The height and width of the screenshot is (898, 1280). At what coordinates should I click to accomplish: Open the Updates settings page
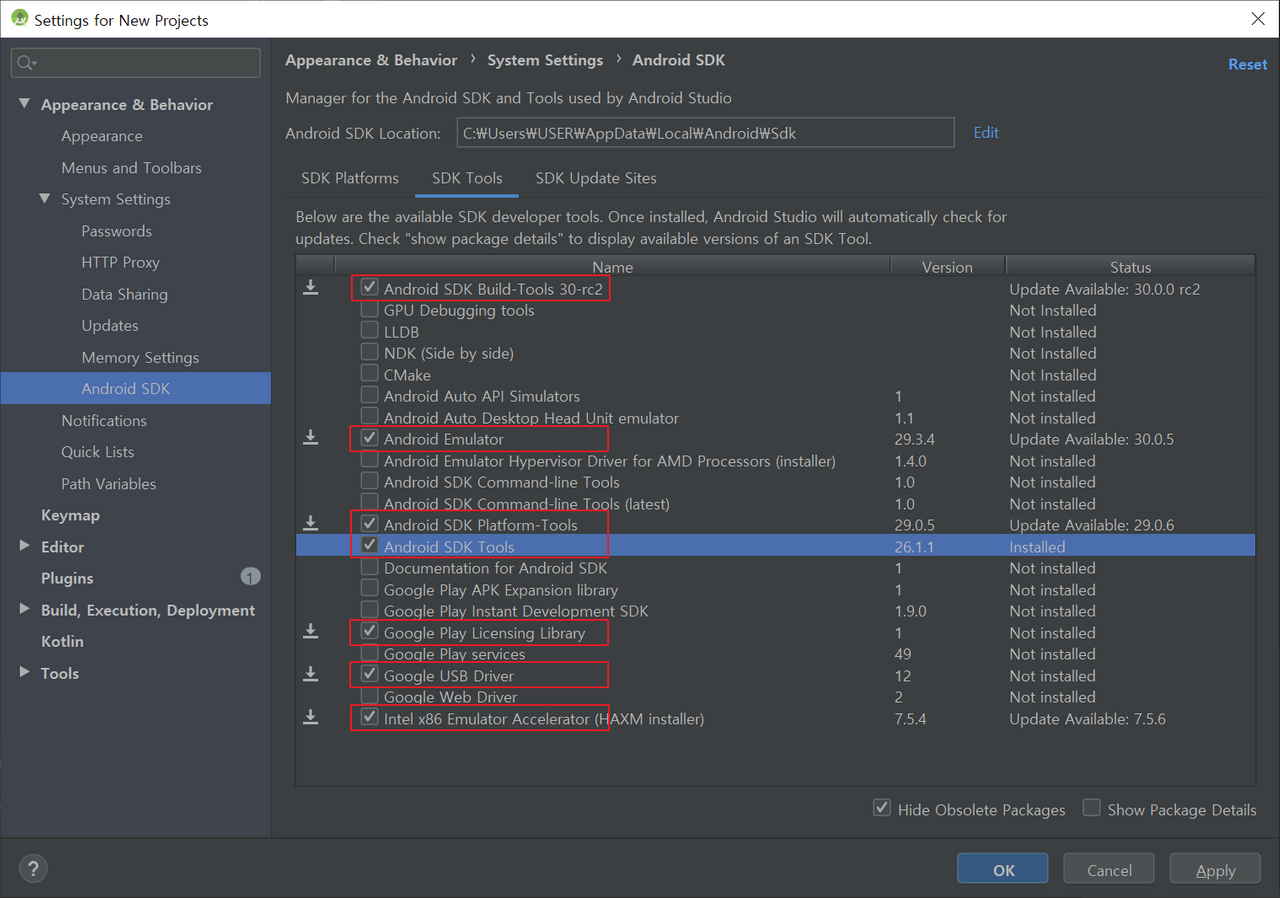pos(110,325)
